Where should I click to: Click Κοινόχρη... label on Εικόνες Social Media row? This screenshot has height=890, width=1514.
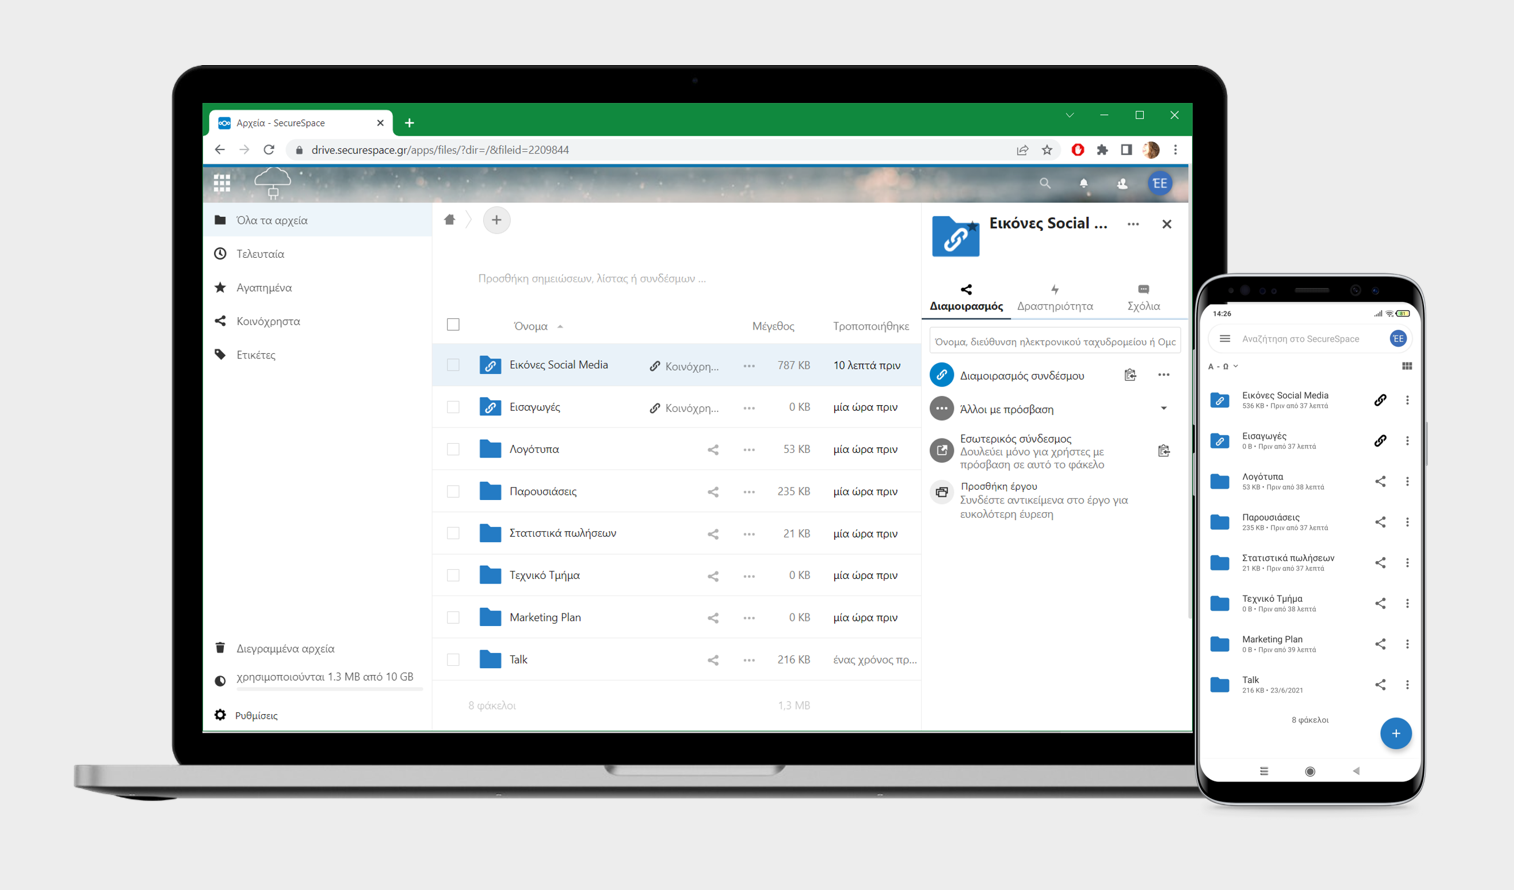[x=684, y=367]
